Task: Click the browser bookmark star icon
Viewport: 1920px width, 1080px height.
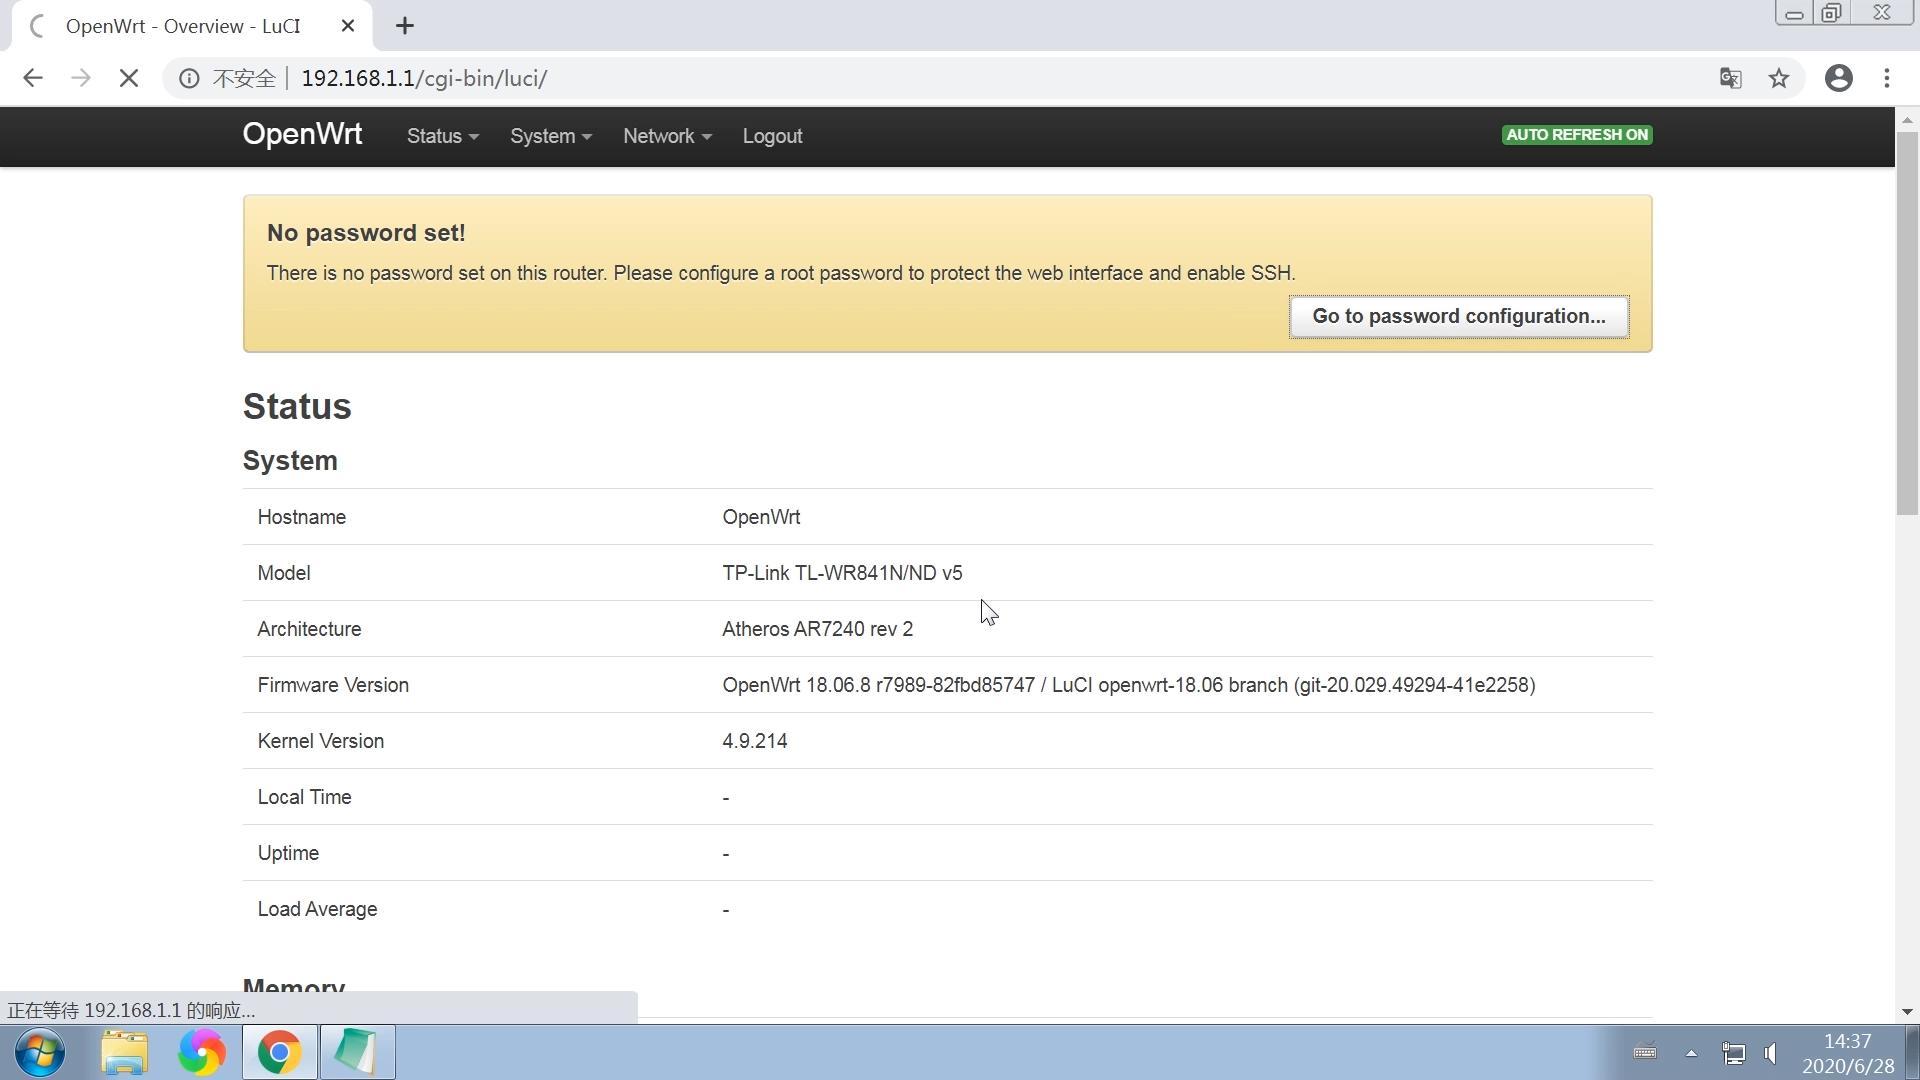Action: [1780, 78]
